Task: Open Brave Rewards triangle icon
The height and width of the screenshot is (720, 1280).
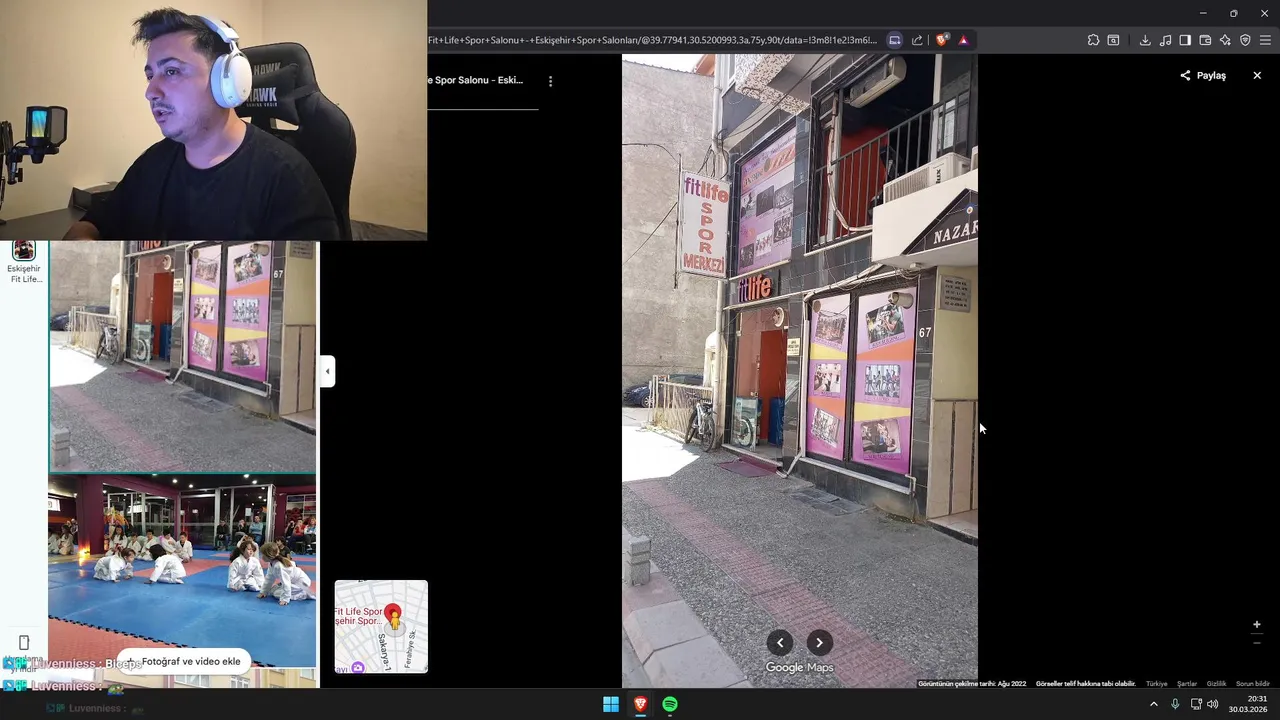Action: [963, 40]
